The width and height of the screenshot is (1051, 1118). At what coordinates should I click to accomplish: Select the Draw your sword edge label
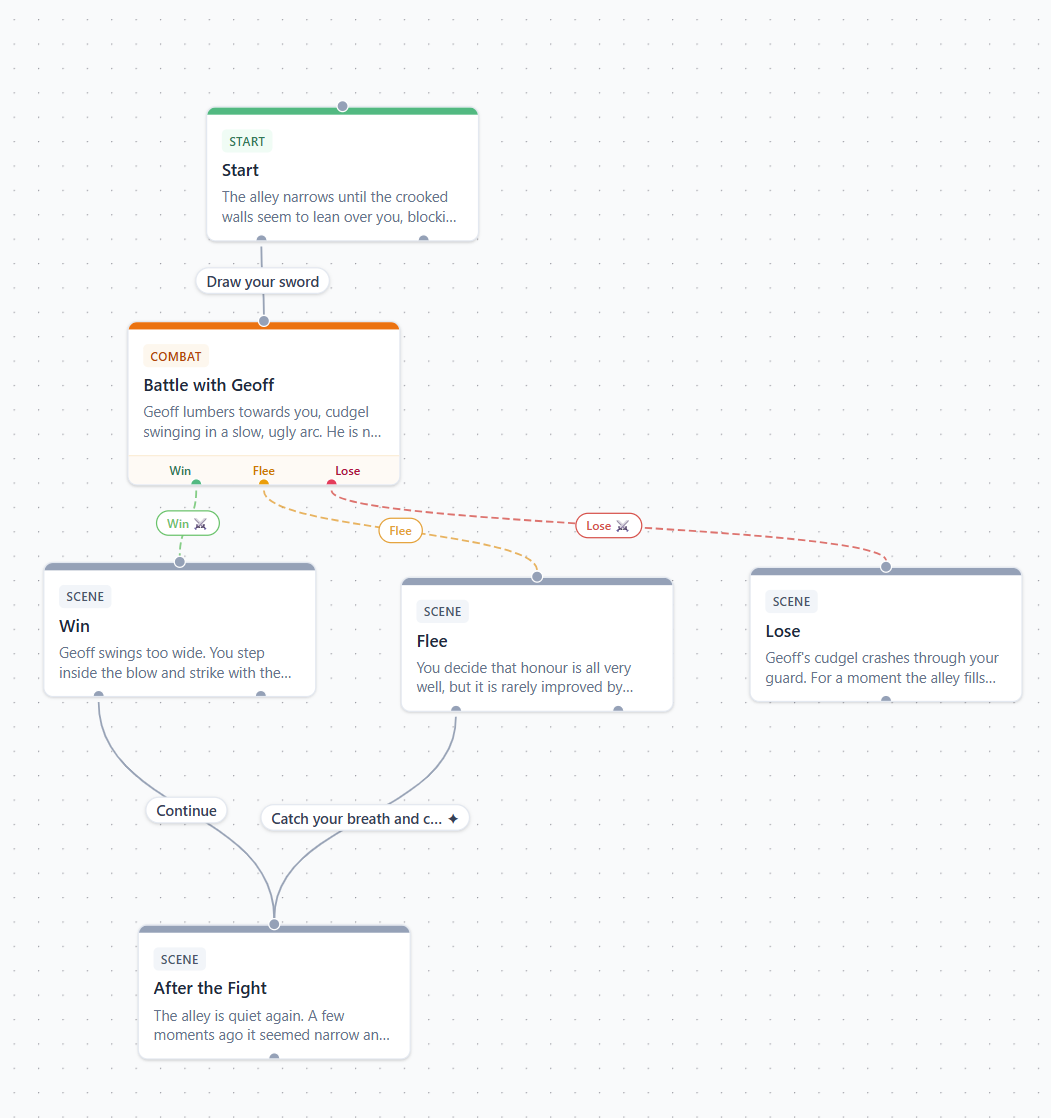tap(262, 282)
